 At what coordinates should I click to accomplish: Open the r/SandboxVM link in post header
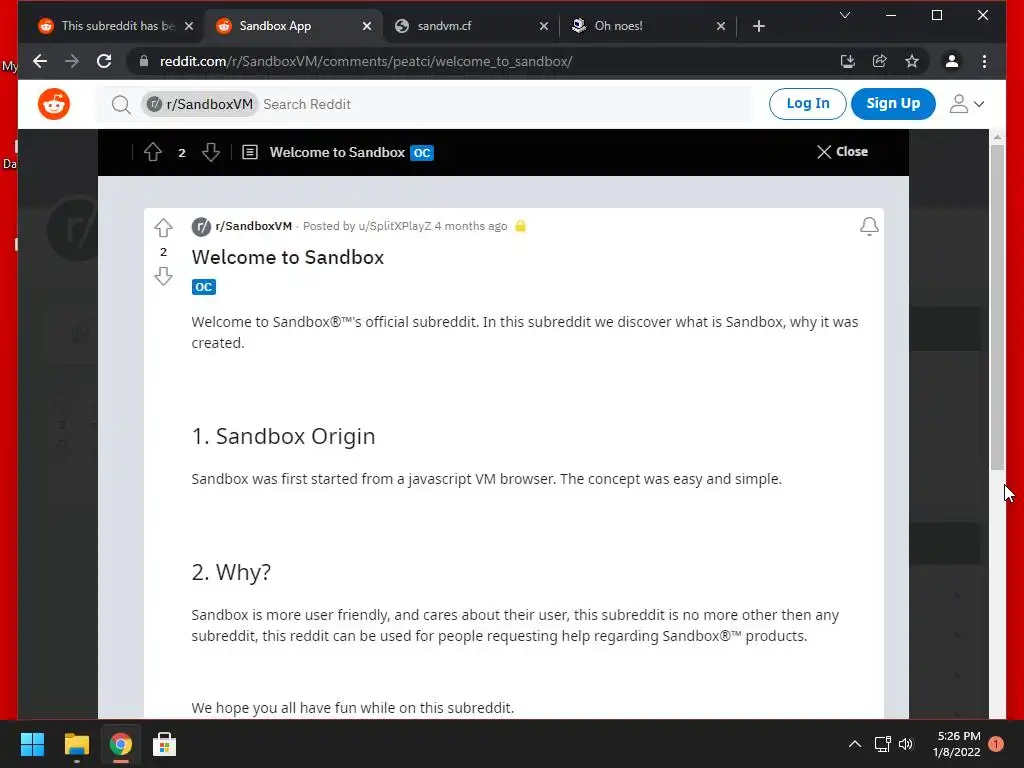pos(253,226)
